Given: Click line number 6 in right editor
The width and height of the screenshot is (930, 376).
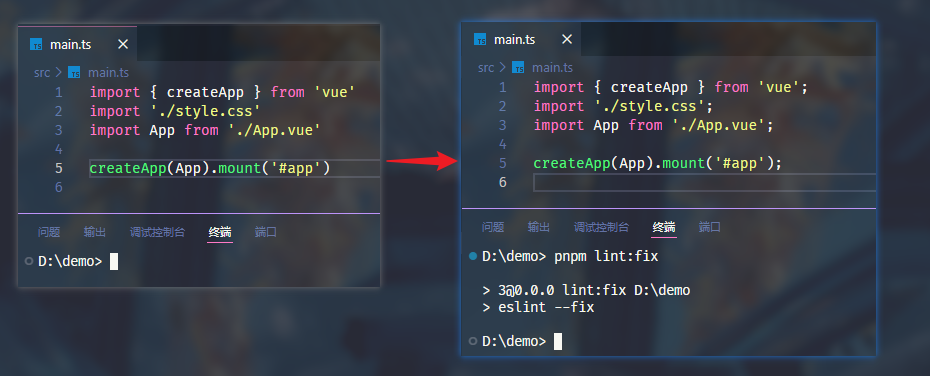Looking at the screenshot, I should pos(503,183).
